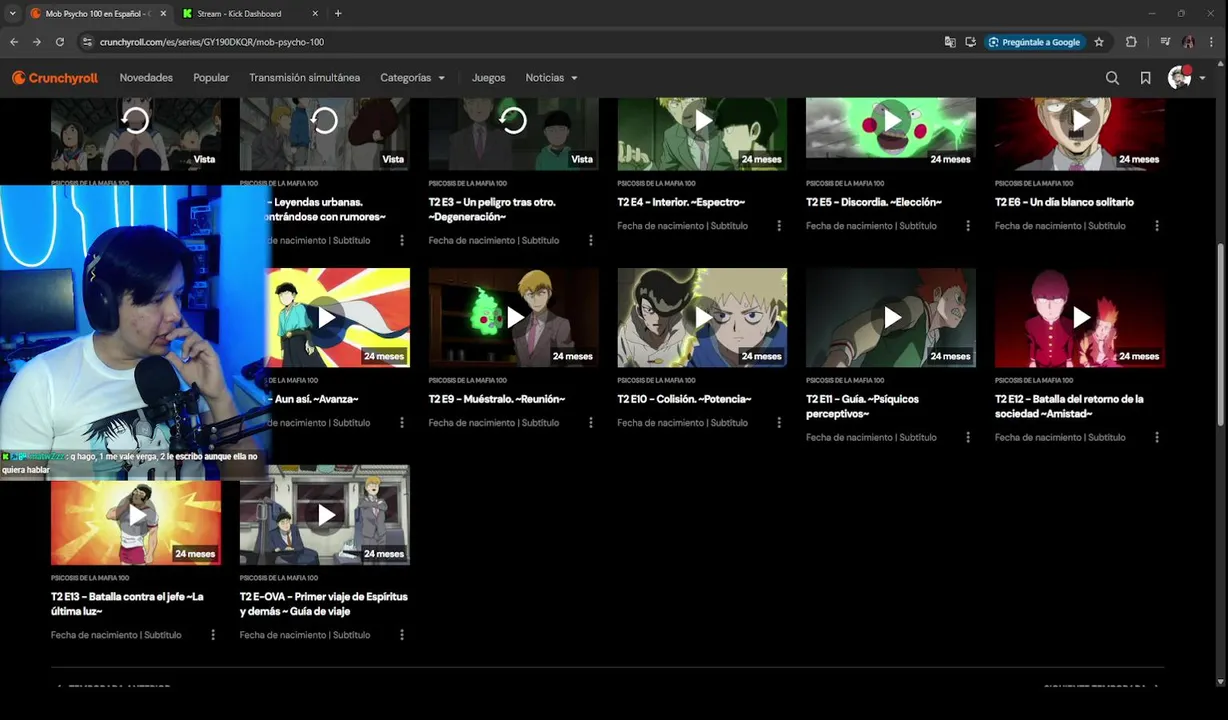Open T2 E3 Un peligro tras otro title
Screen dimensions: 1228x720
coord(492,209)
